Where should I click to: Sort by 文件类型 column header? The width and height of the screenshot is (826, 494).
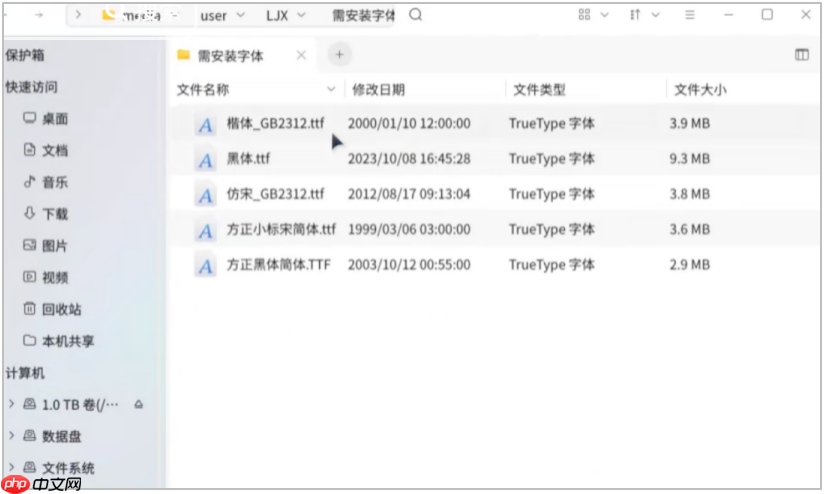point(539,90)
